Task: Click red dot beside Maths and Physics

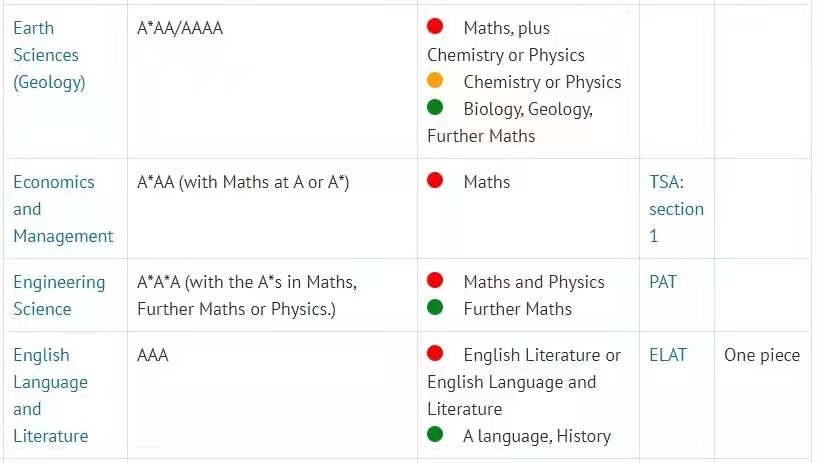Action: click(435, 280)
